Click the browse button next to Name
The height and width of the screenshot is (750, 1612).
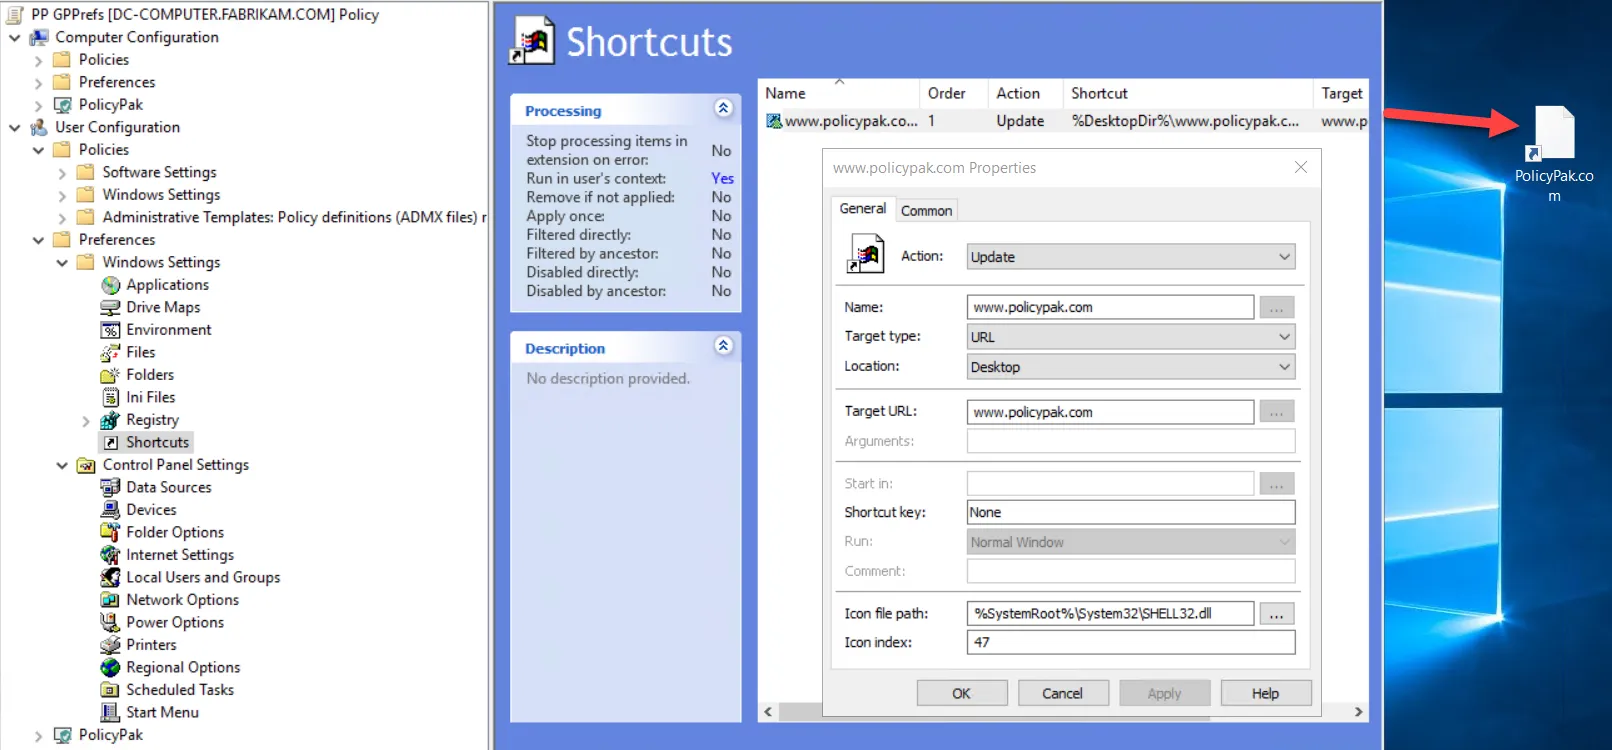pos(1277,307)
